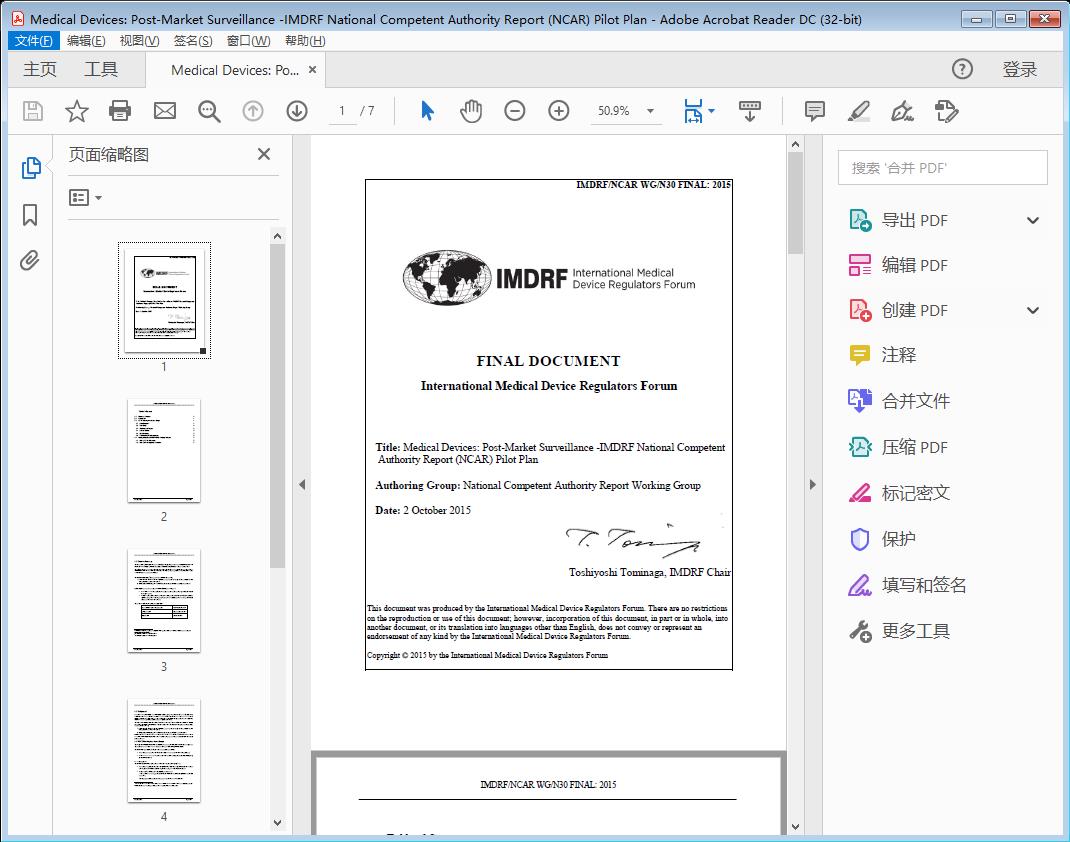This screenshot has width=1070, height=842.
Task: Zoom in using the plus icon
Action: tap(559, 111)
